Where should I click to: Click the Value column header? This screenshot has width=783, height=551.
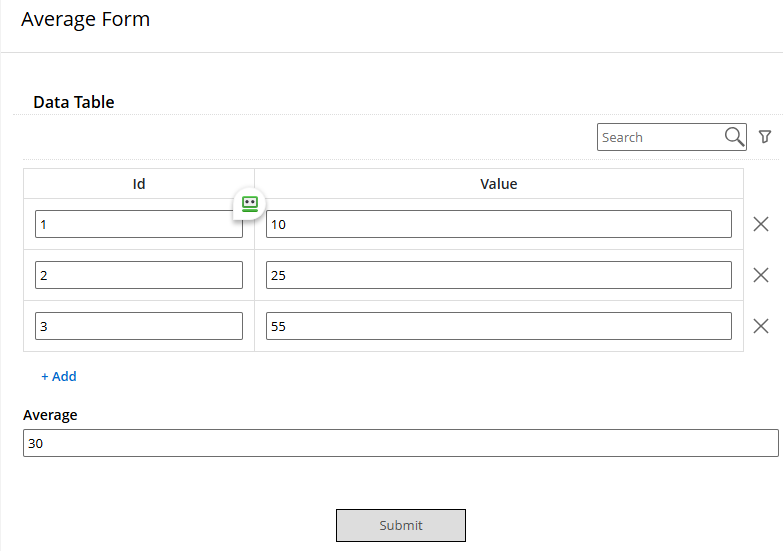(499, 184)
